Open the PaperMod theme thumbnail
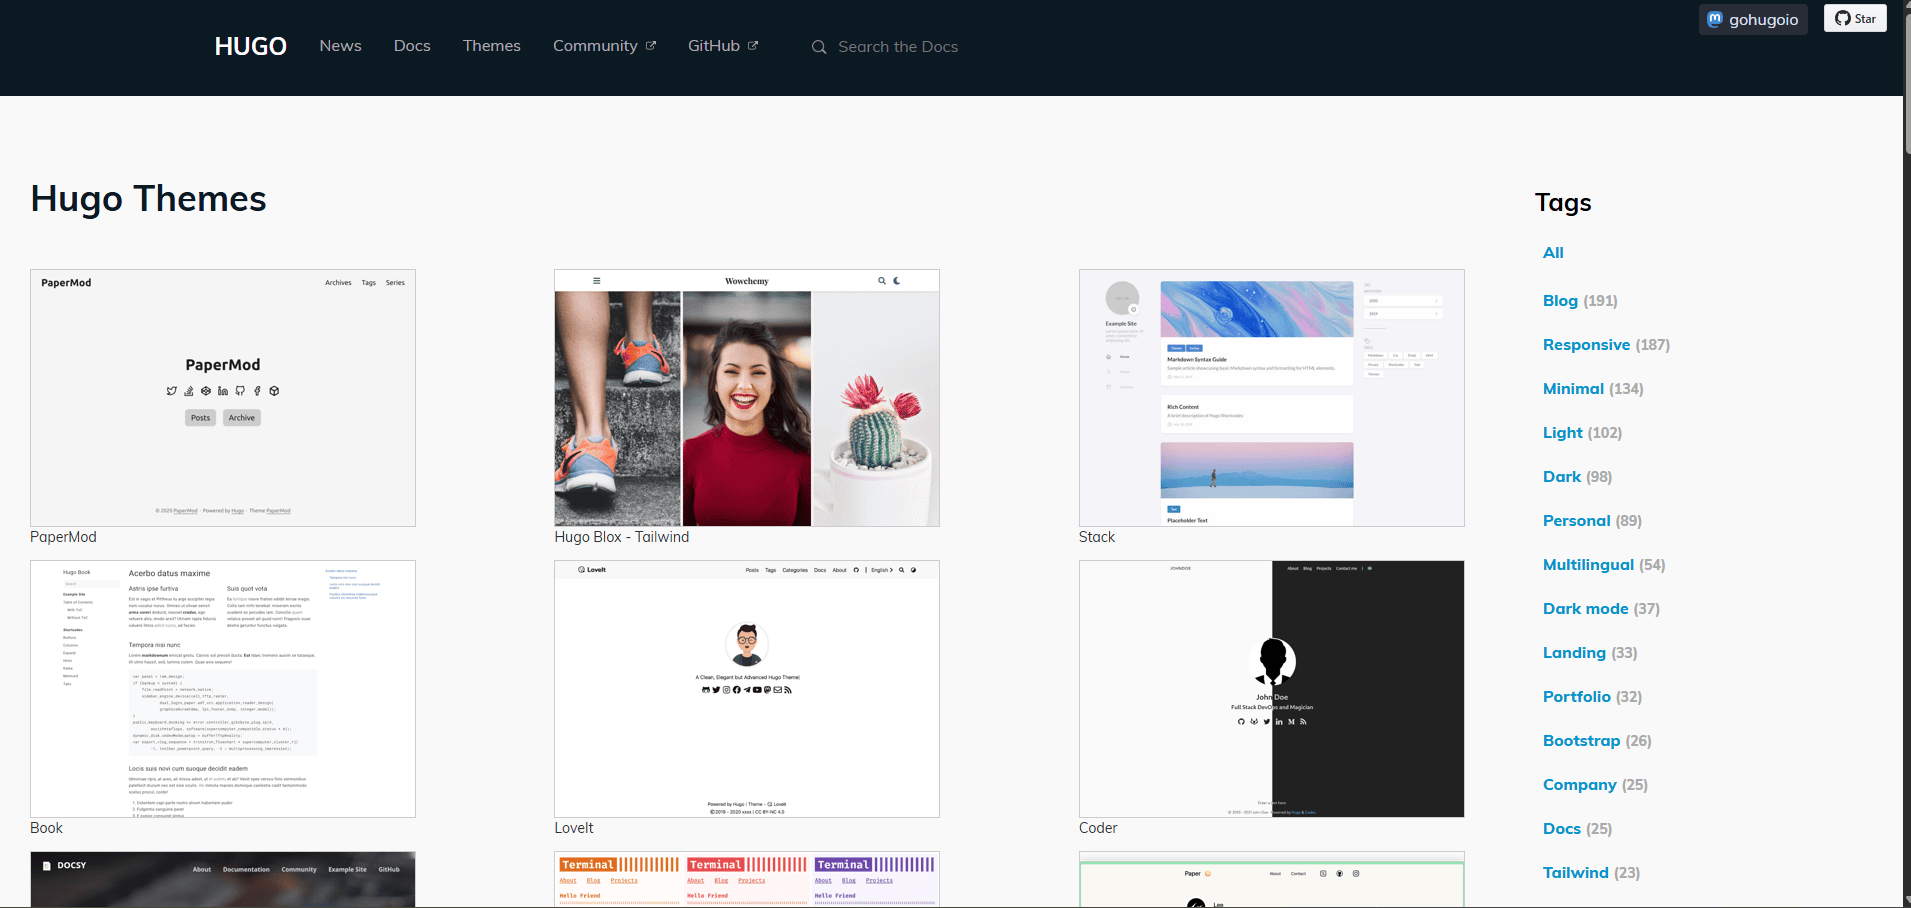 click(x=223, y=398)
